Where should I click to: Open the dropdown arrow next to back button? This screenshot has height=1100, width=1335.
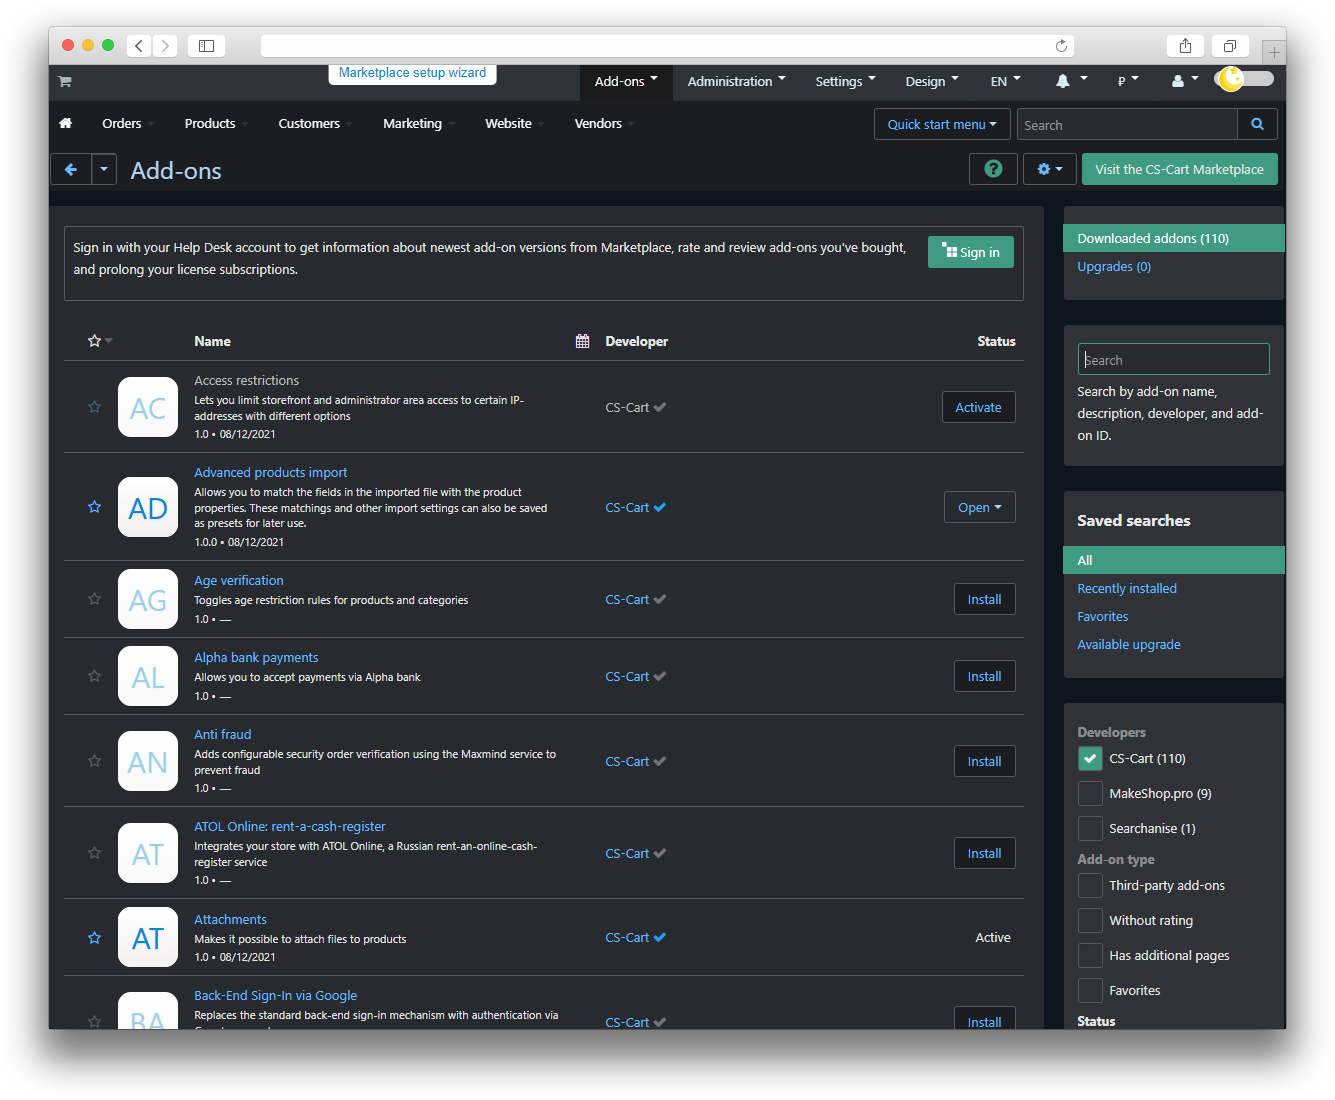tap(104, 170)
